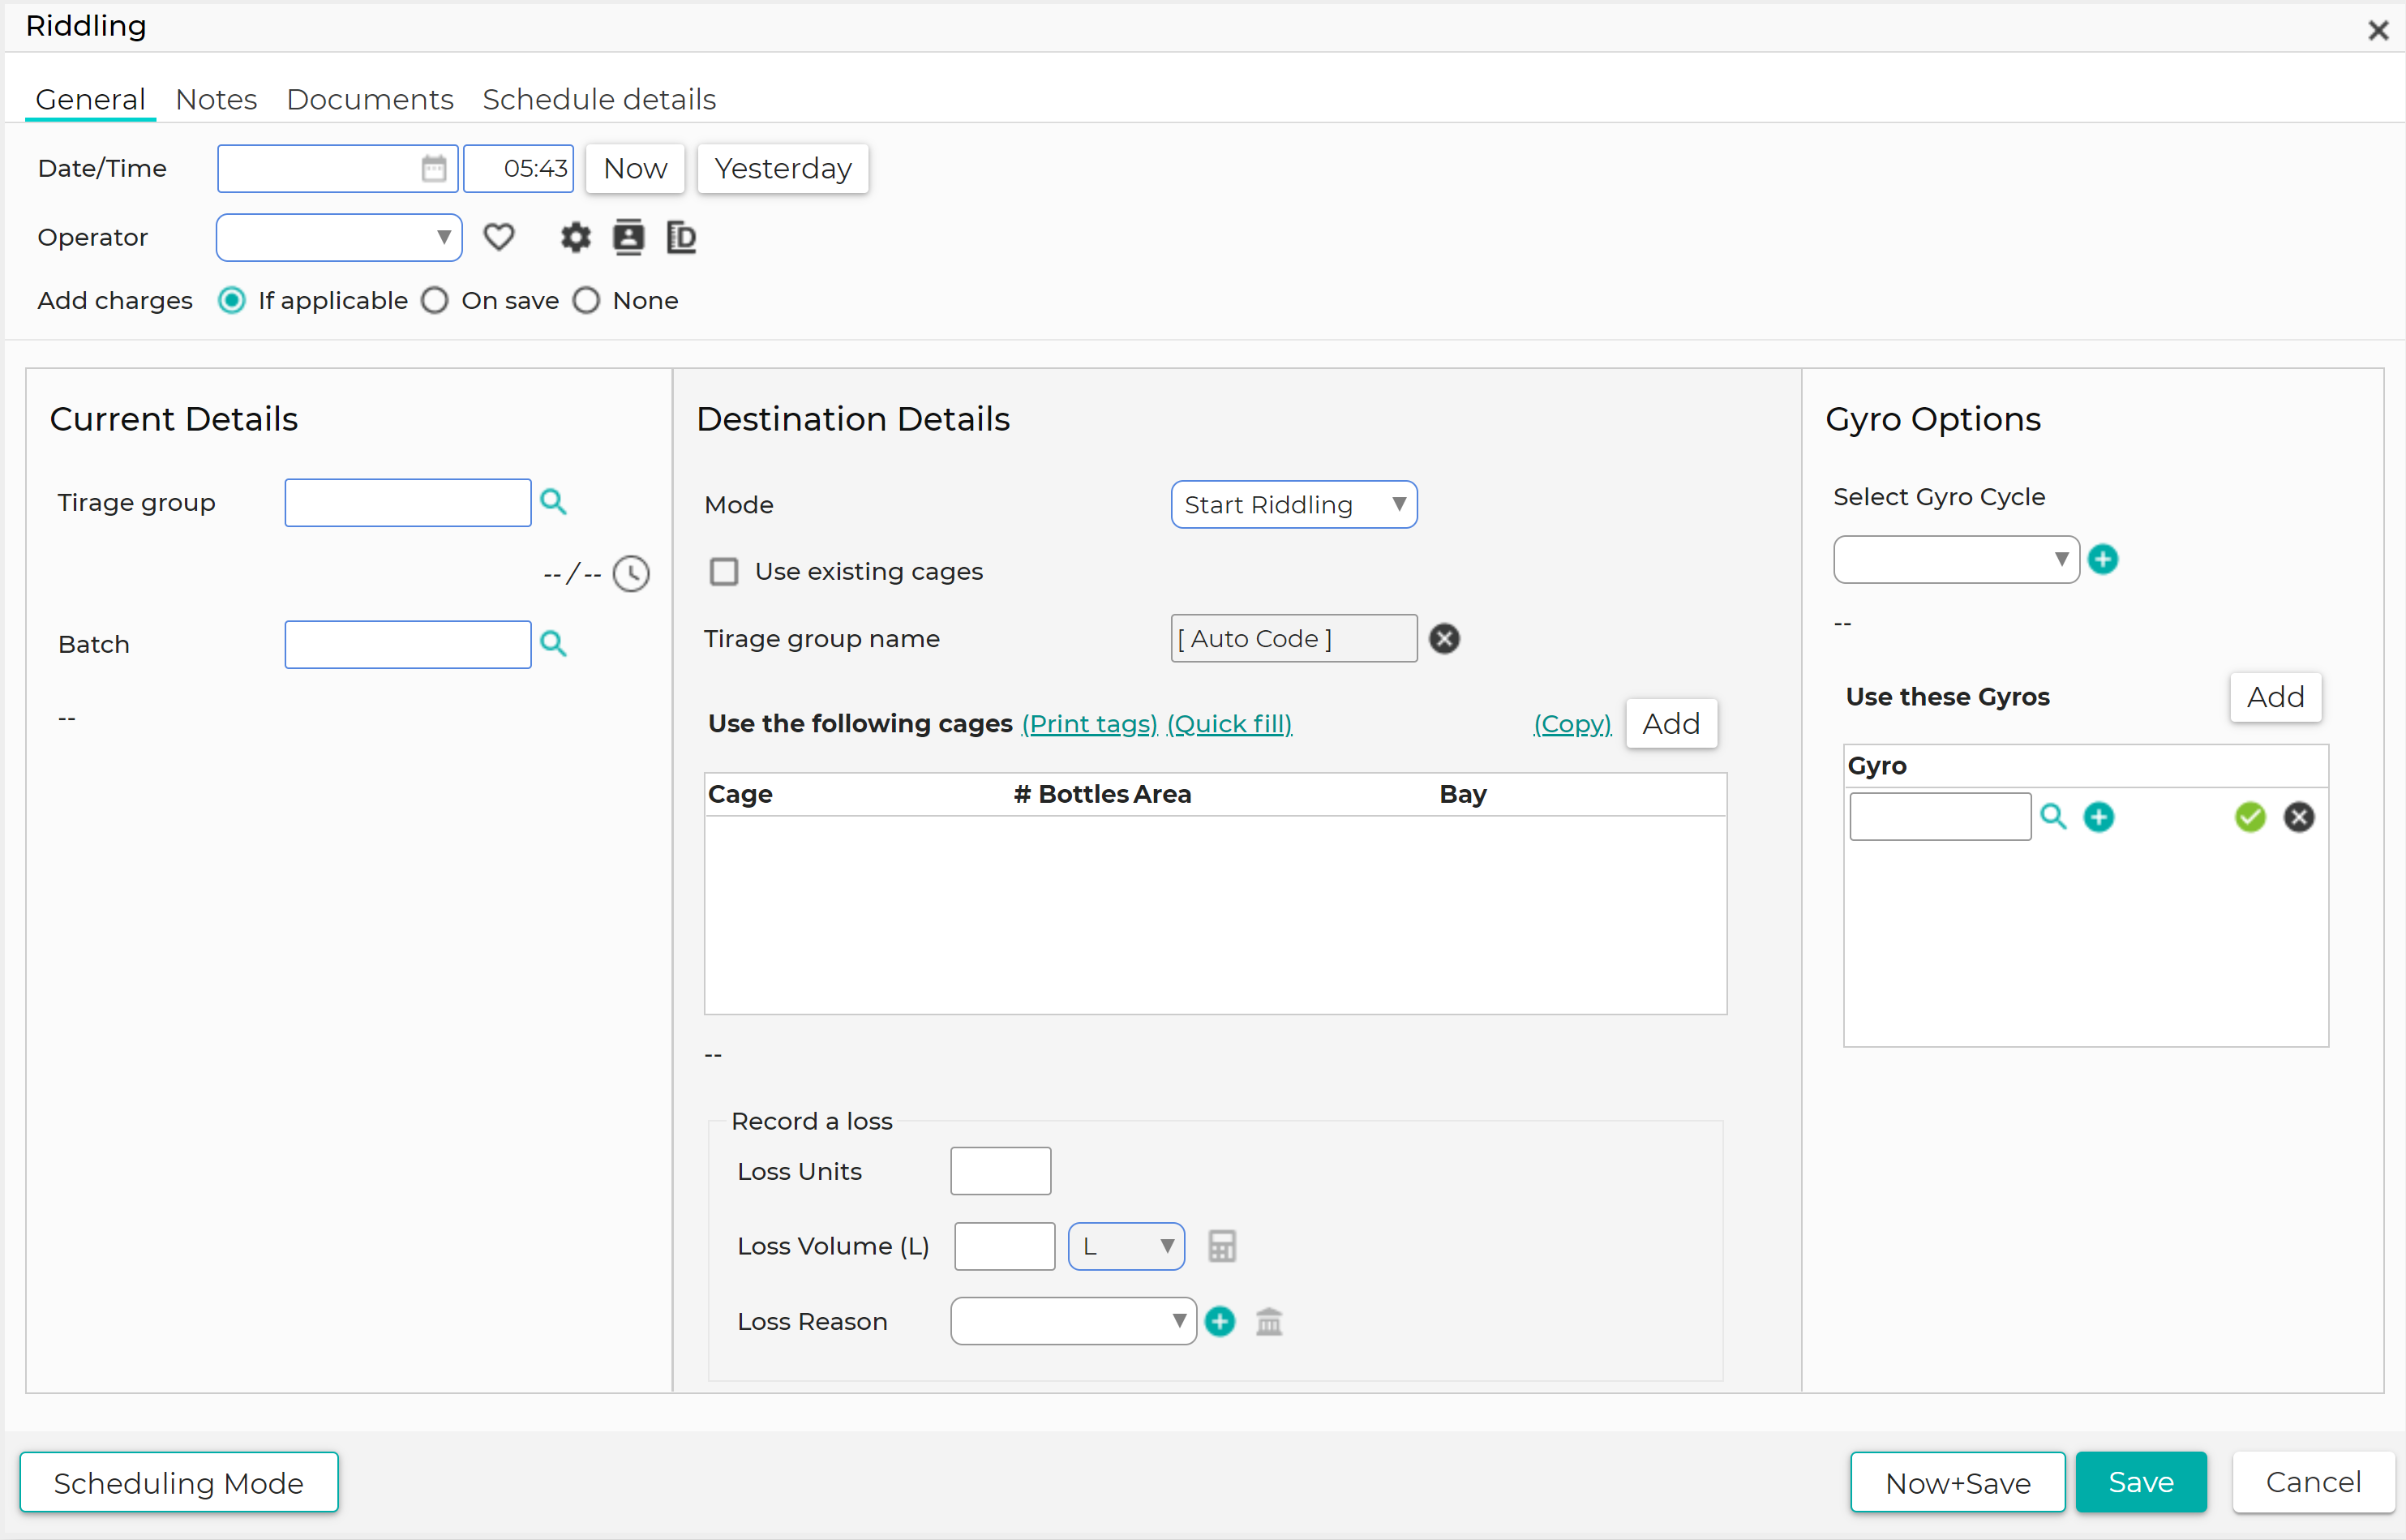Focus the Loss Units input field
The width and height of the screenshot is (2406, 1540).
tap(1000, 1171)
